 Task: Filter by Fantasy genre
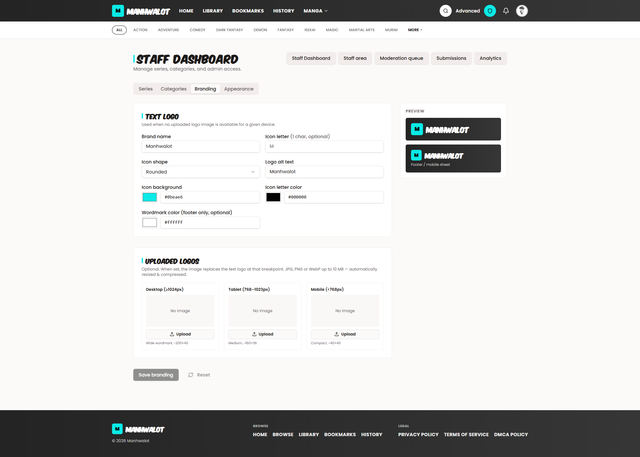click(285, 30)
